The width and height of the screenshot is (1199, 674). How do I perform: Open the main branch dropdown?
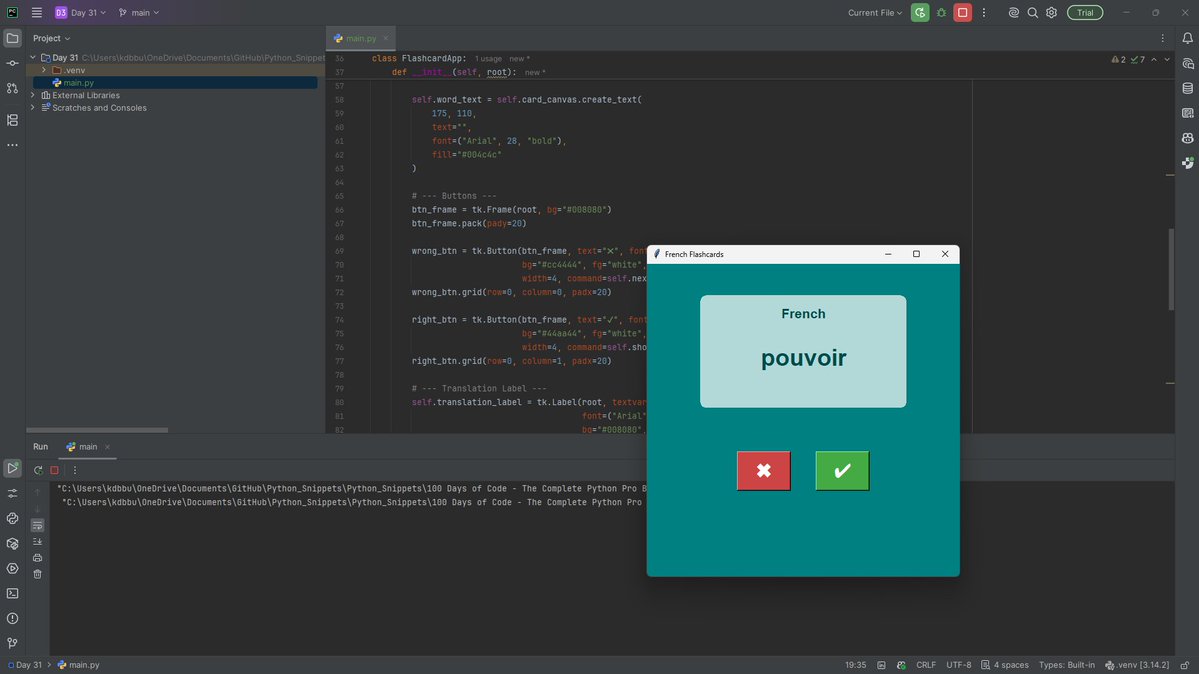pyautogui.click(x=139, y=12)
